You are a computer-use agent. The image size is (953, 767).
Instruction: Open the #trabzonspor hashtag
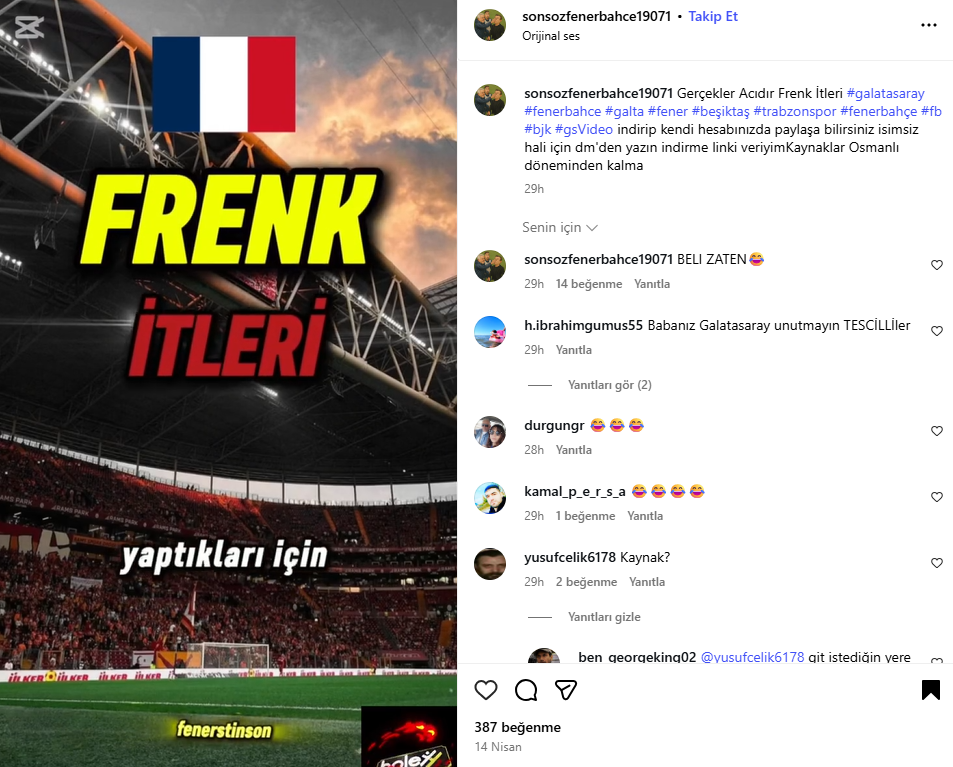coord(794,111)
